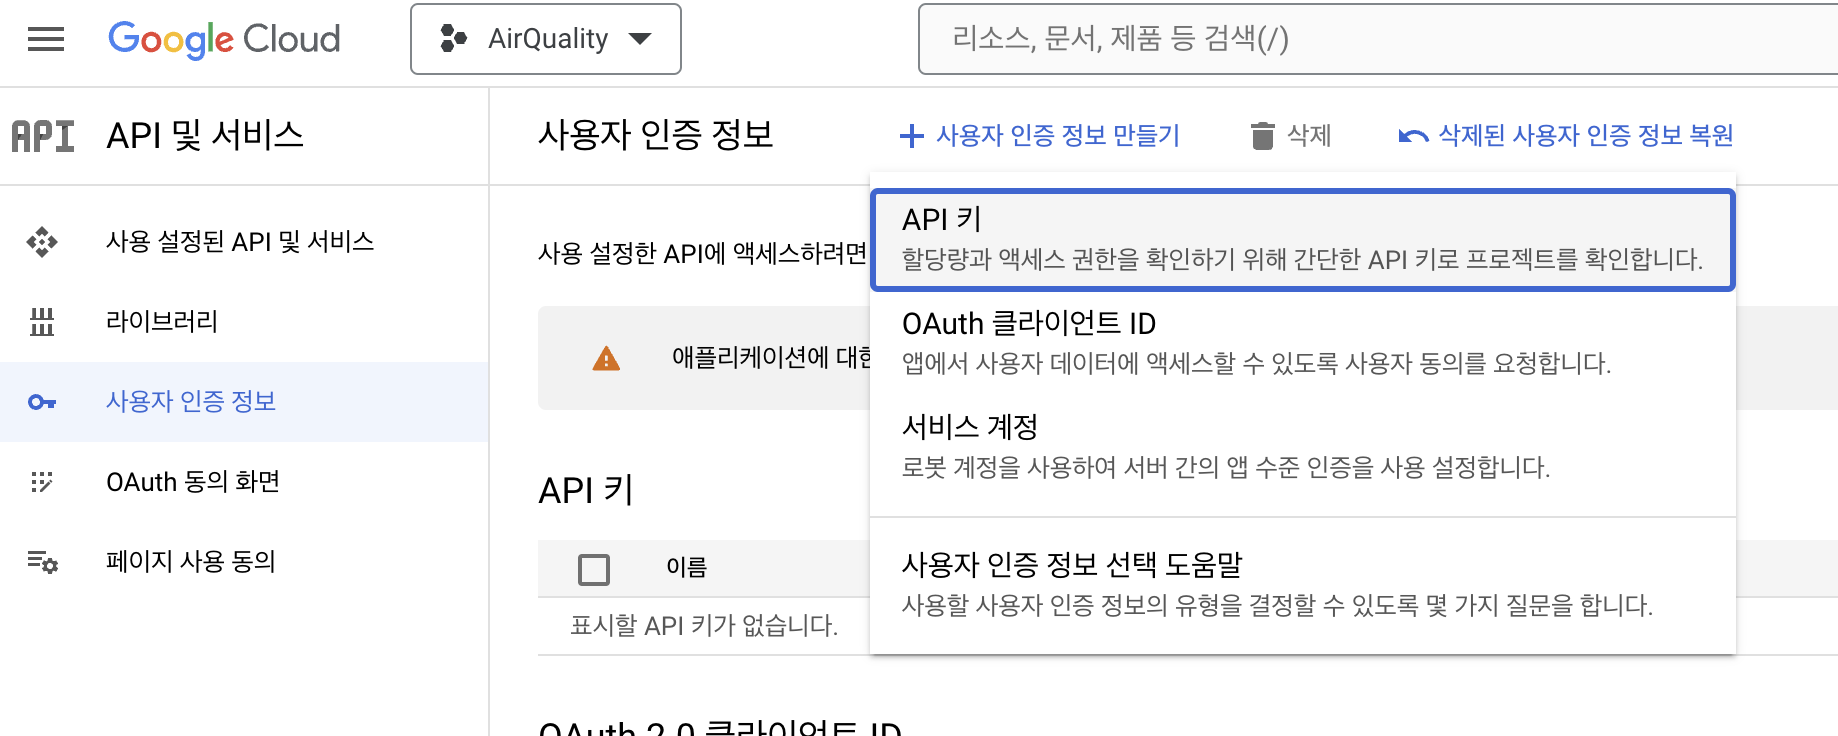
Task: Open 사용자 인증 정보 선택 도움말 option
Action: [x=1302, y=584]
